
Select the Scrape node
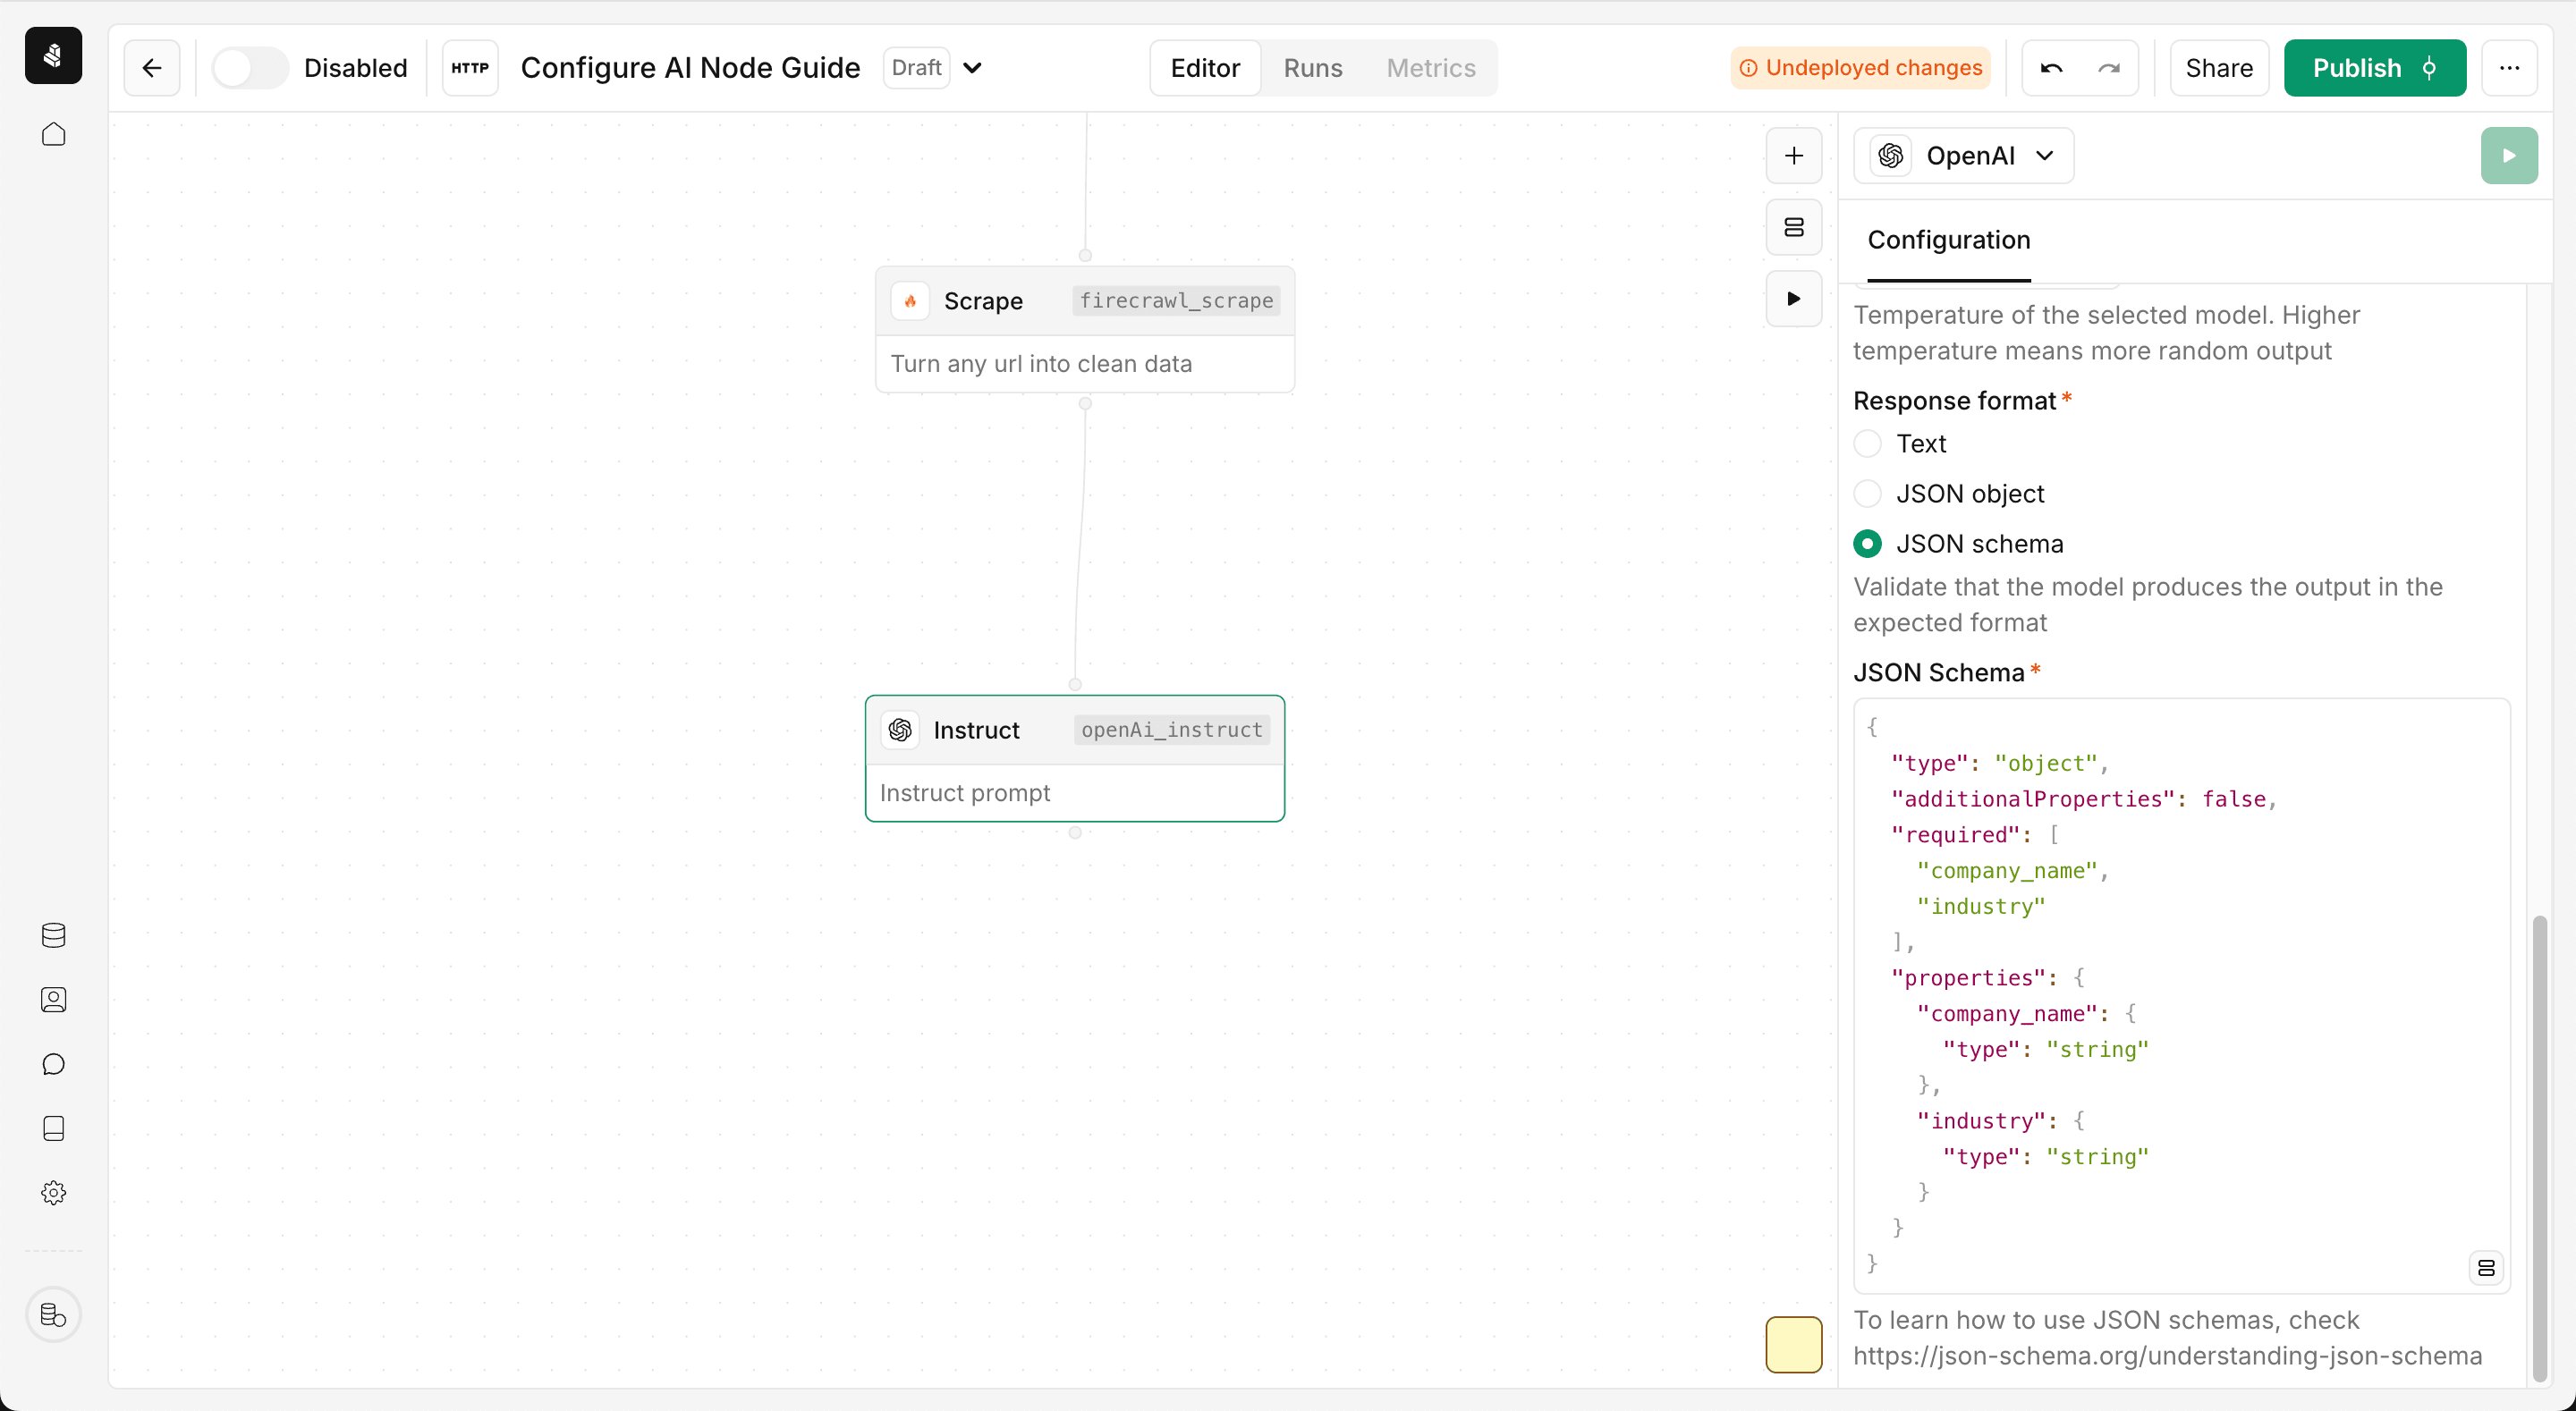[x=1085, y=329]
